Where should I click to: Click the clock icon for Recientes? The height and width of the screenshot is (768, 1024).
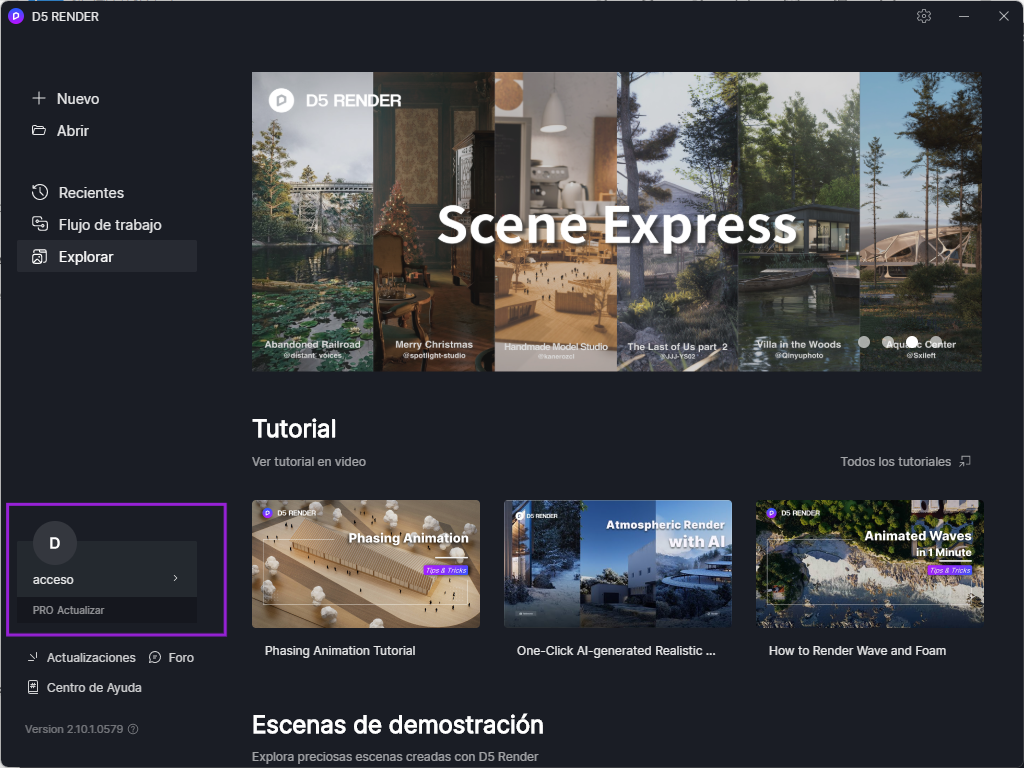40,192
